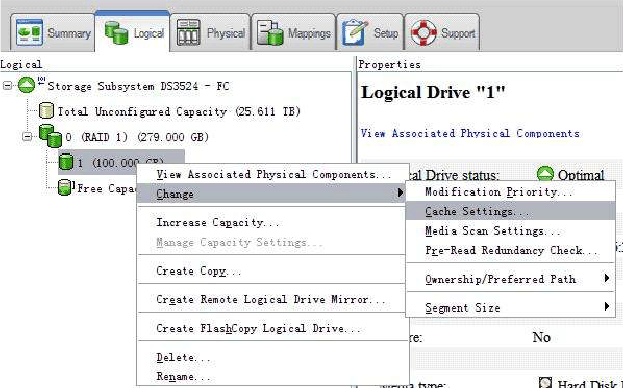Click the Setup clipboard icon
Screen dimensions: 623x388
(x=355, y=33)
